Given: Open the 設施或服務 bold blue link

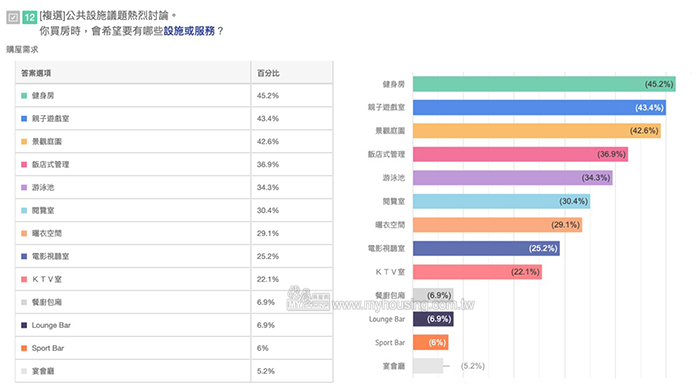Looking at the screenshot, I should pyautogui.click(x=189, y=31).
